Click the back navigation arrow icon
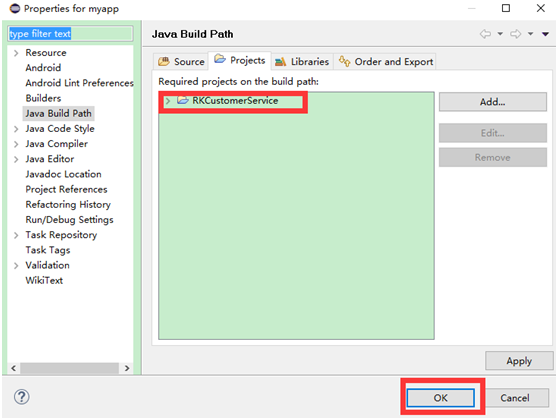 (485, 34)
